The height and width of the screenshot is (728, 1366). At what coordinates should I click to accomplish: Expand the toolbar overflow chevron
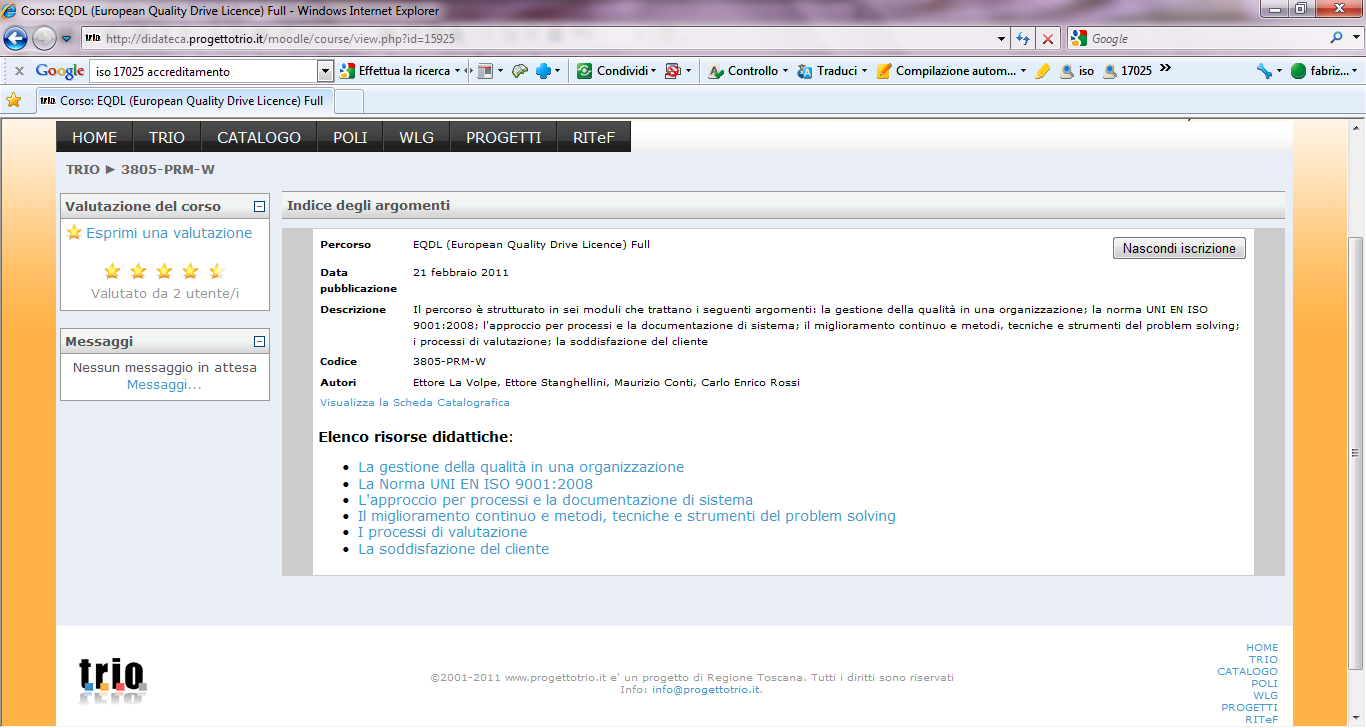click(x=1165, y=70)
